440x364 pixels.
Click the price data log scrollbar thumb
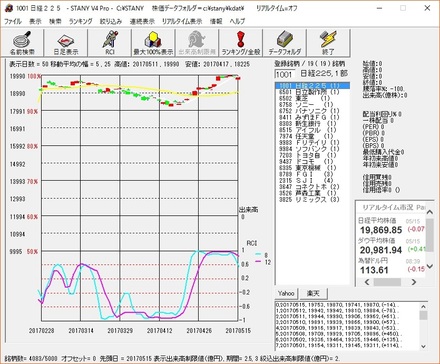[x=423, y=315]
